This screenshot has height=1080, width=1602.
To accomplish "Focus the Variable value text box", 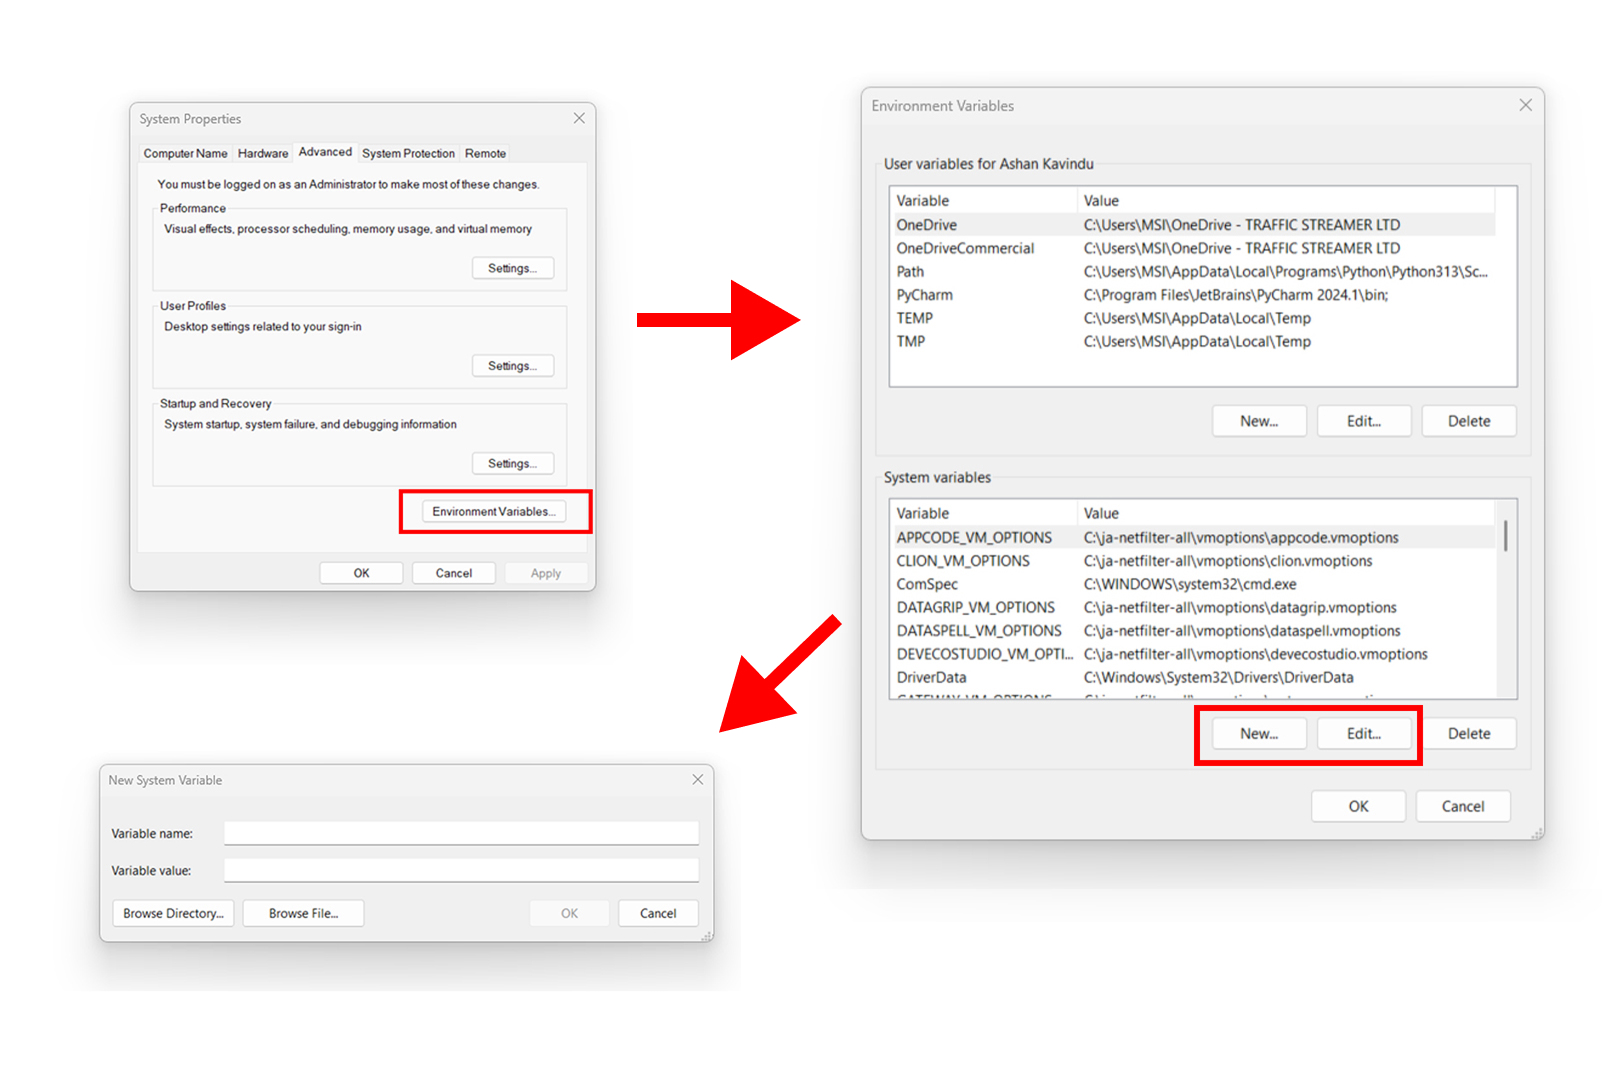I will click(461, 870).
